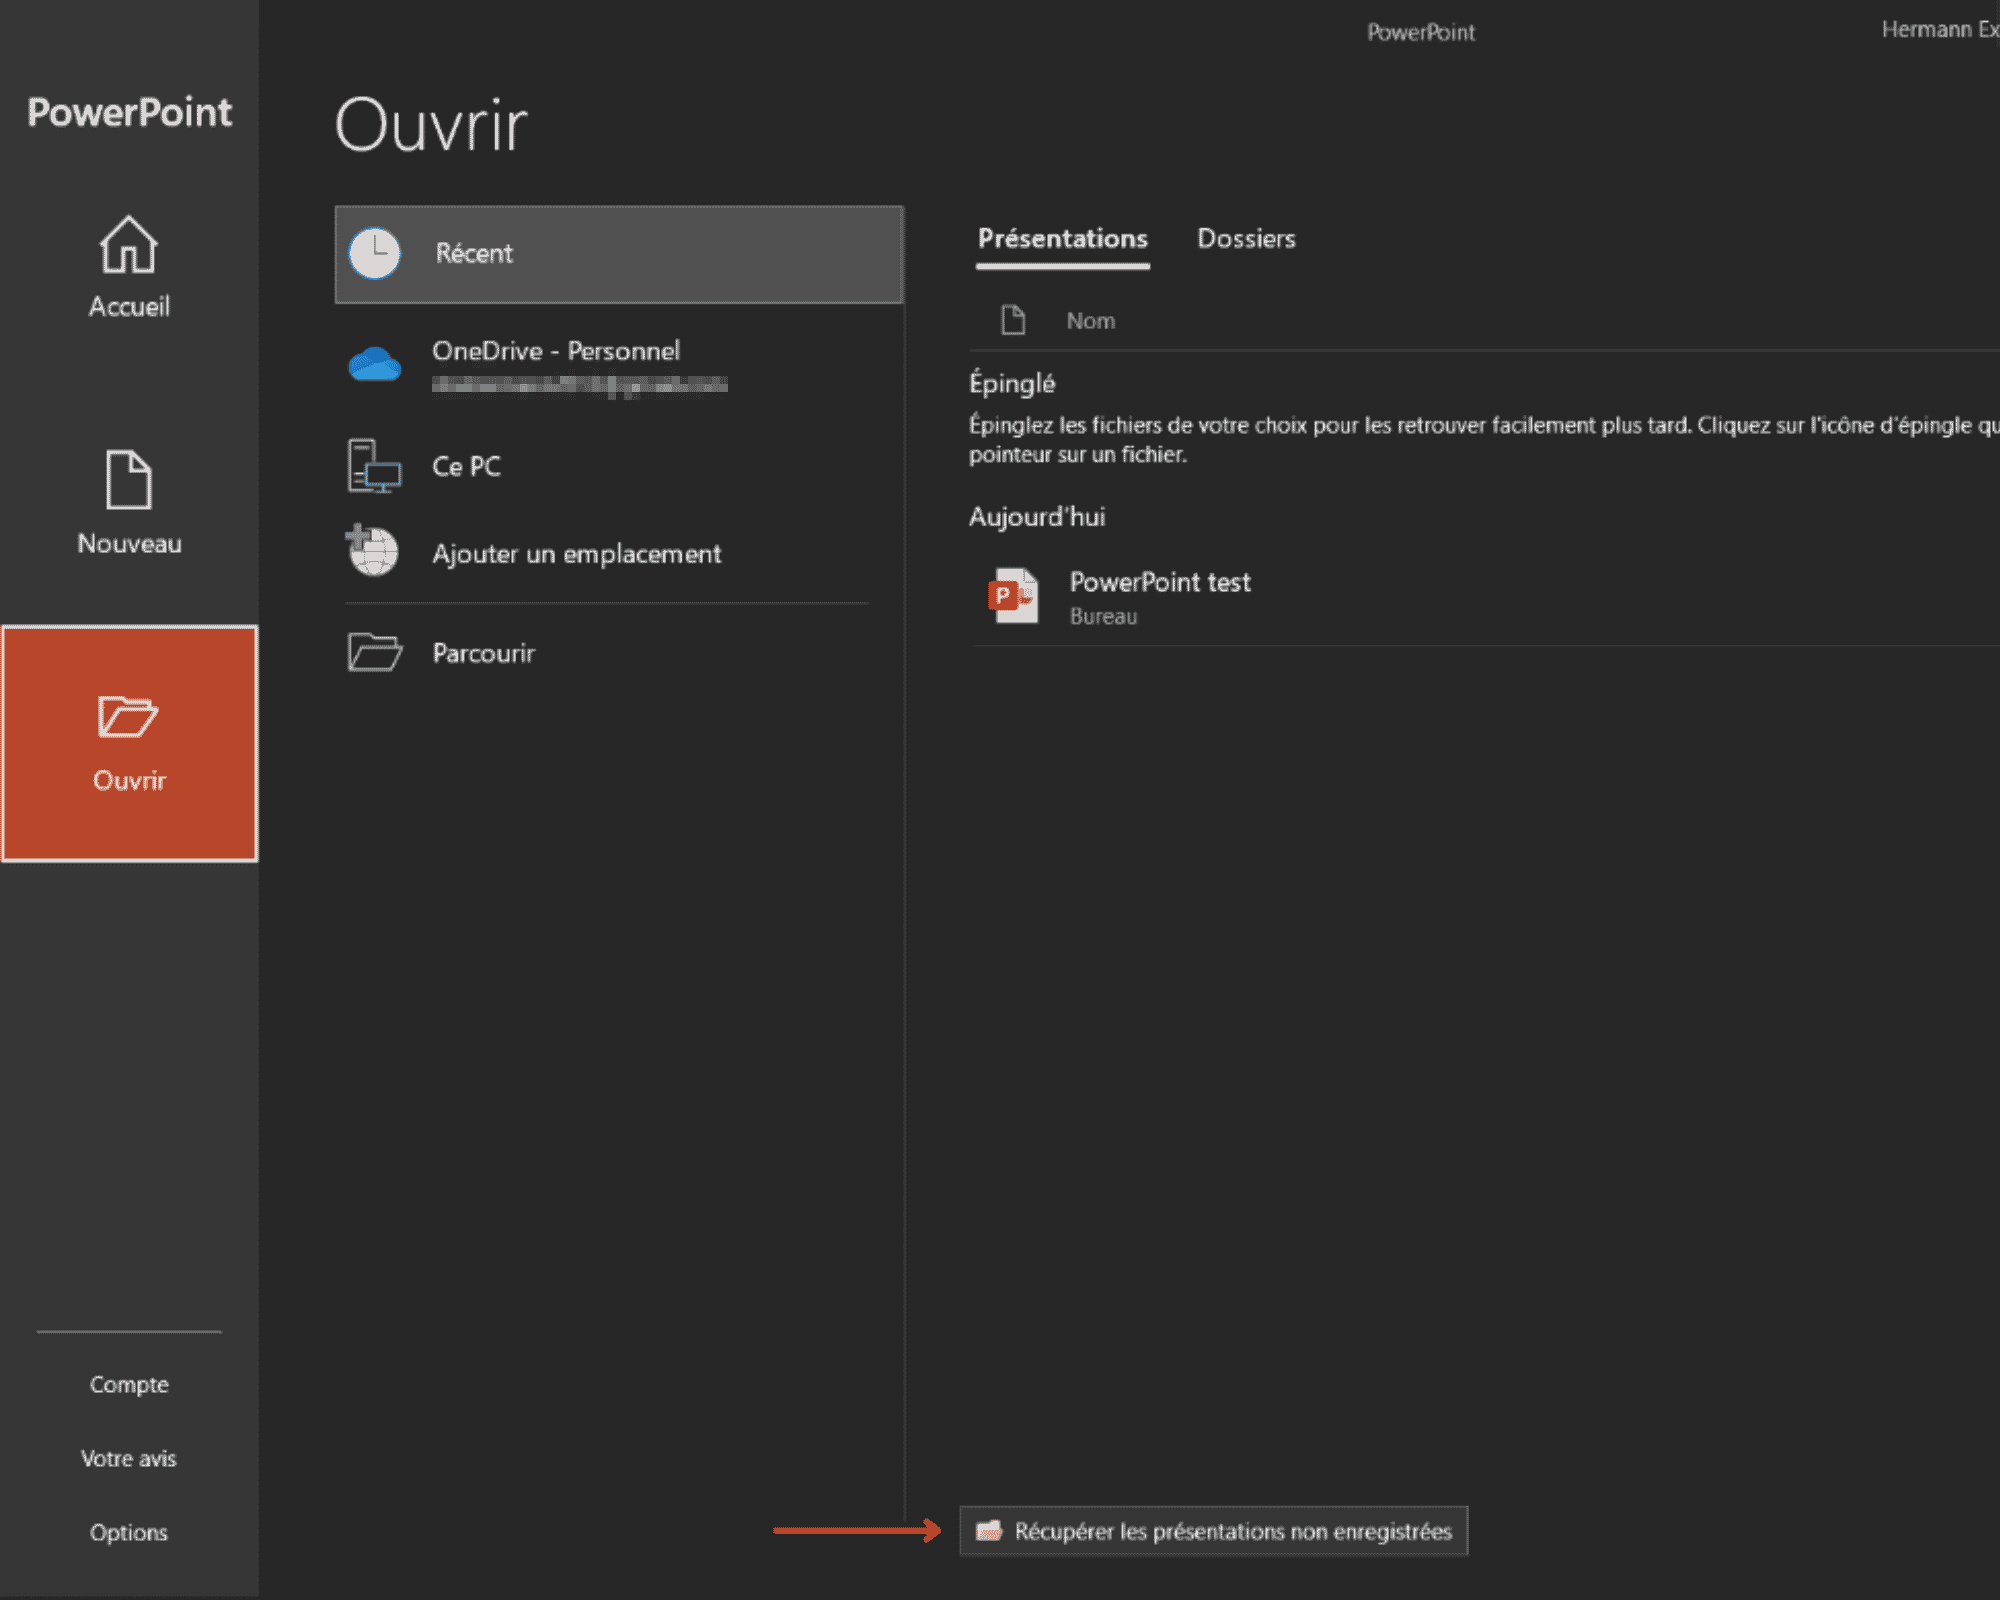
Task: Choose OneDrive - Personnel location
Action: click(x=556, y=351)
